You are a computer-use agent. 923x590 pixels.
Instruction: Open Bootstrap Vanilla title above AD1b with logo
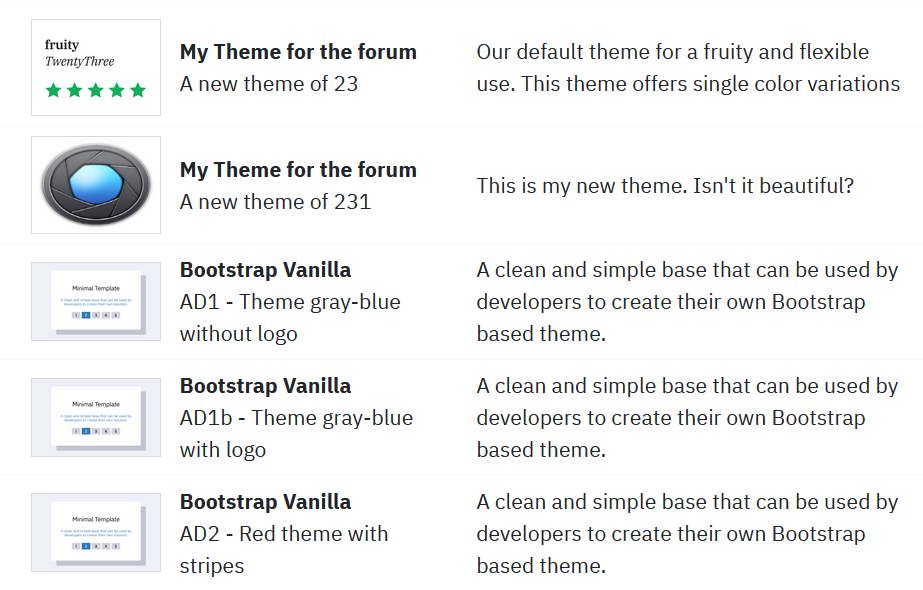265,386
